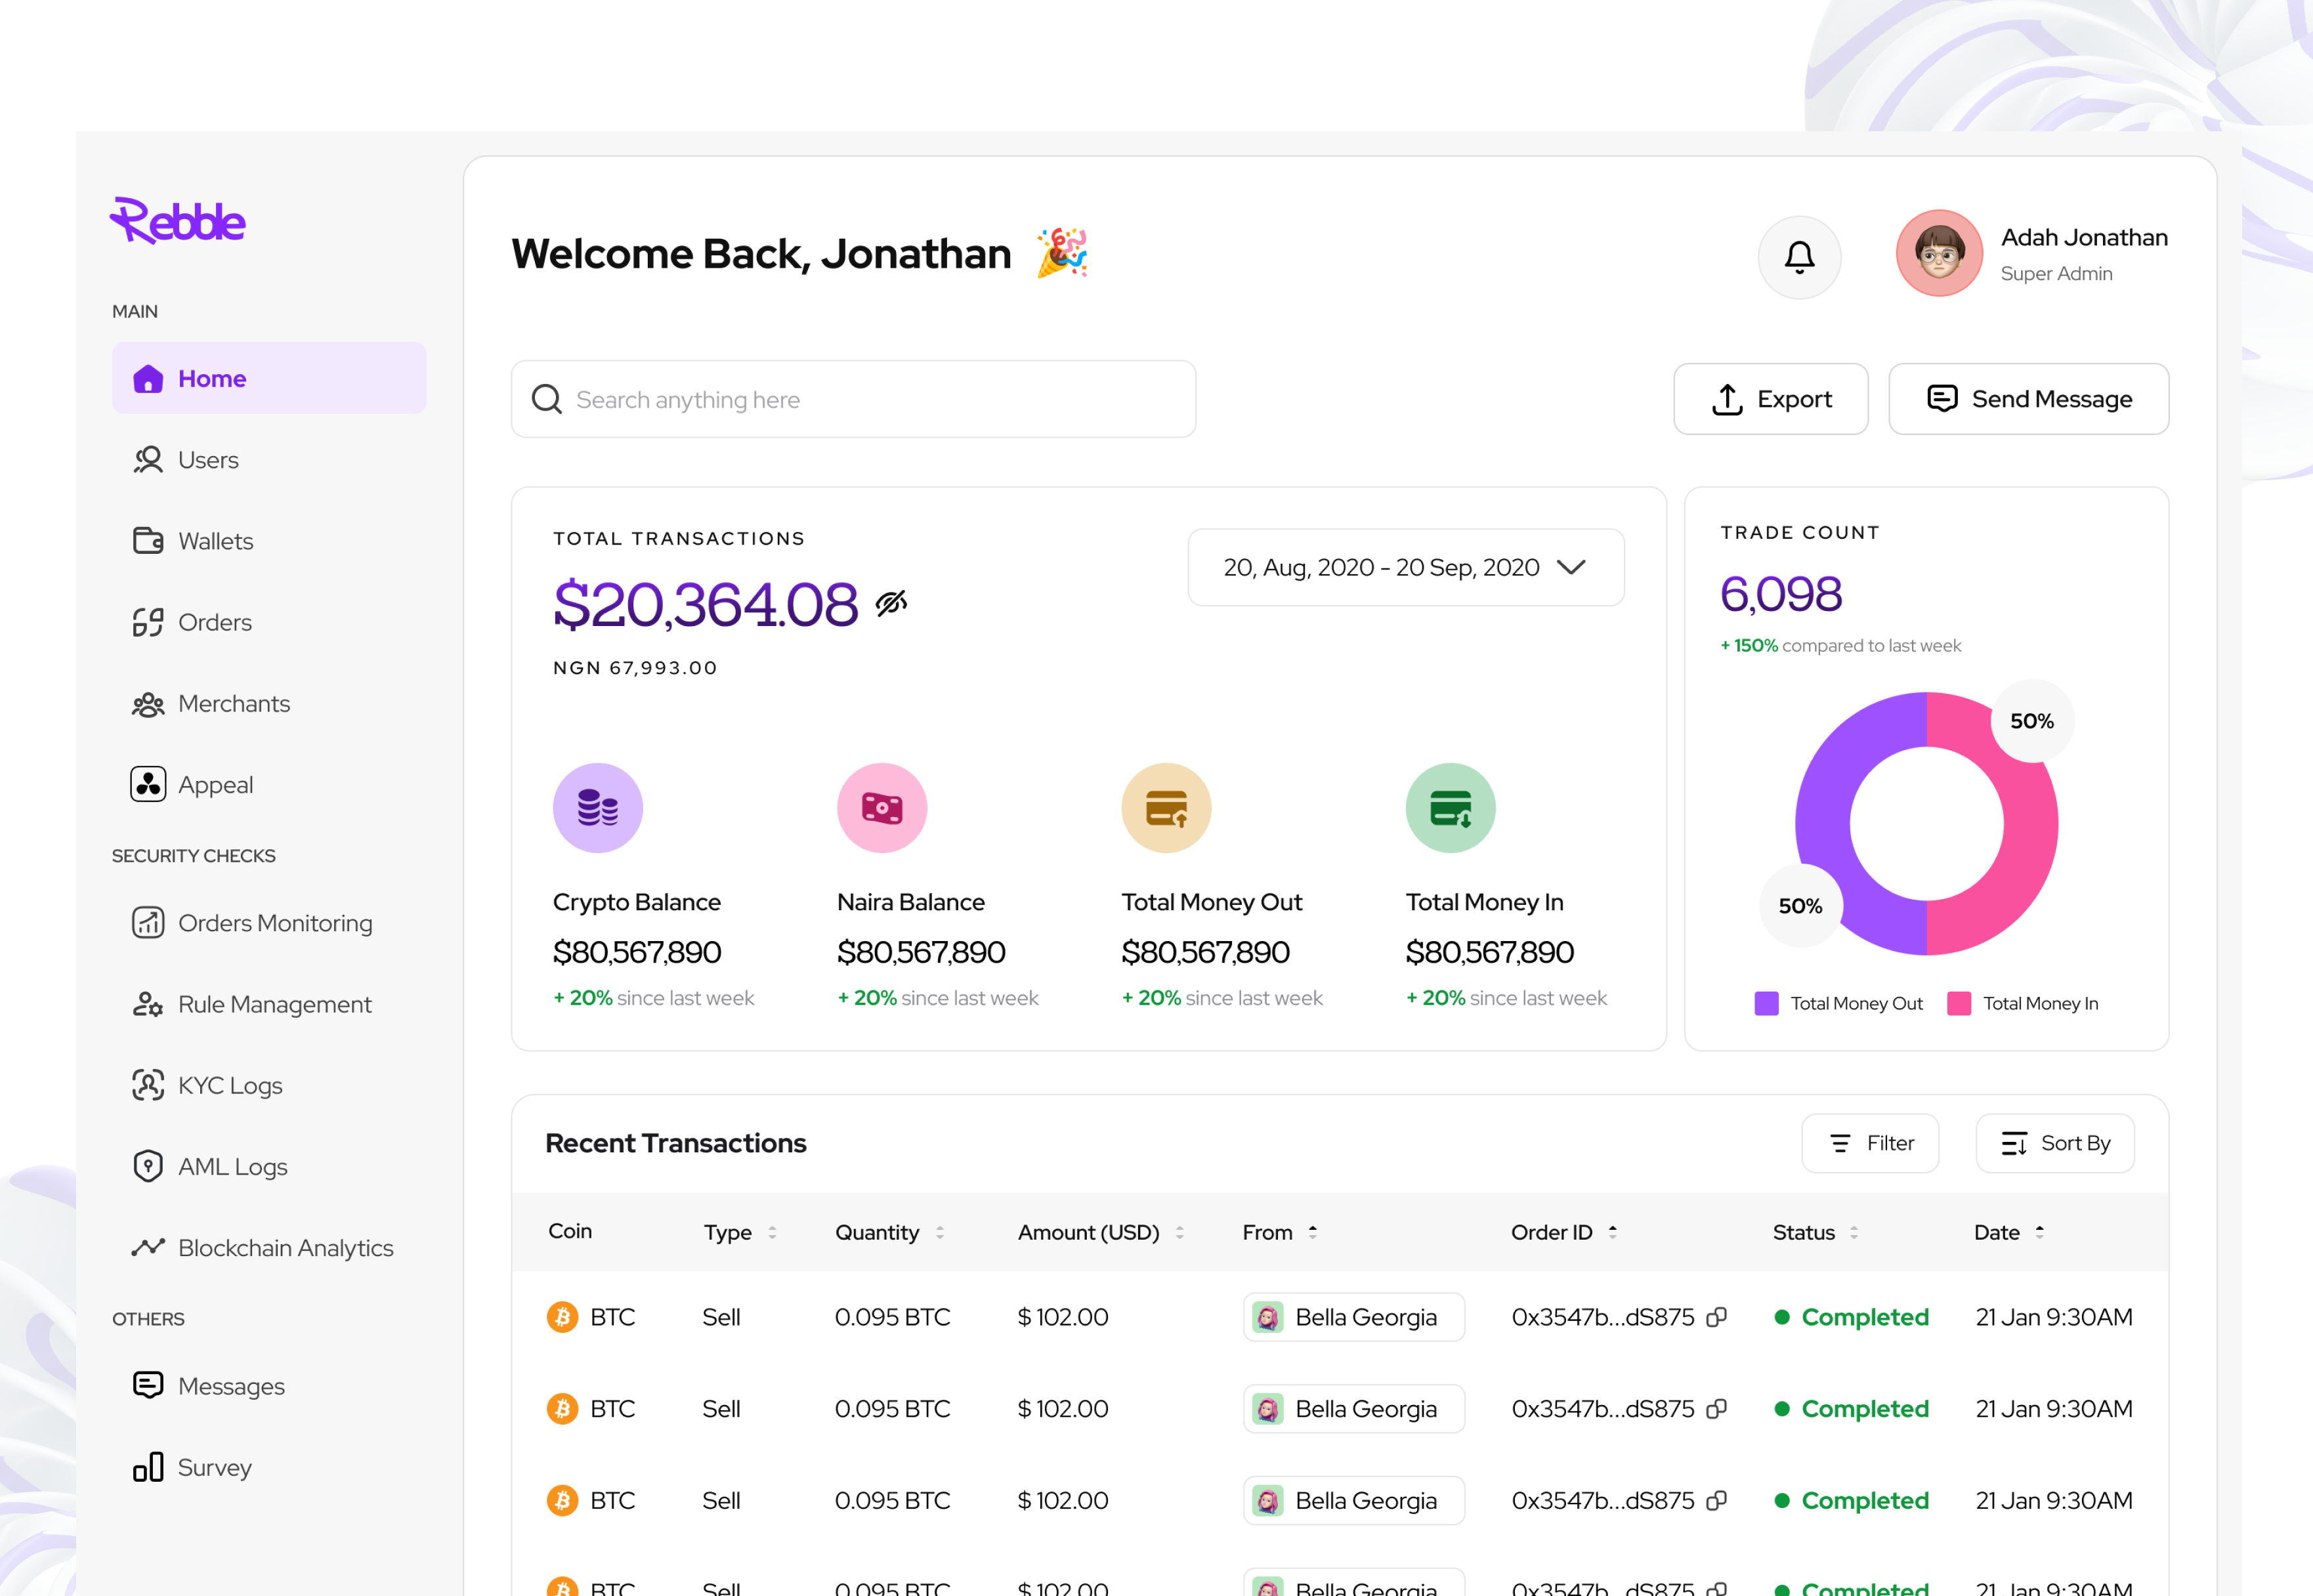Image resolution: width=2313 pixels, height=1596 pixels.
Task: Click the Super Admin role label
Action: 2056,273
